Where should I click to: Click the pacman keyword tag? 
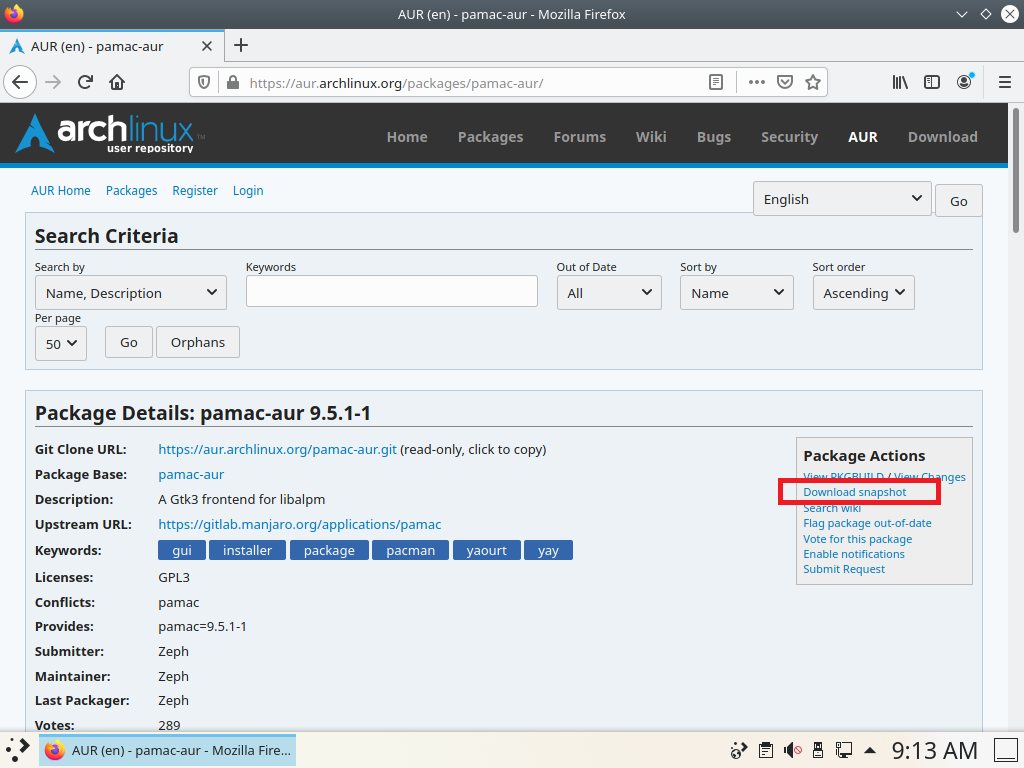coord(410,551)
